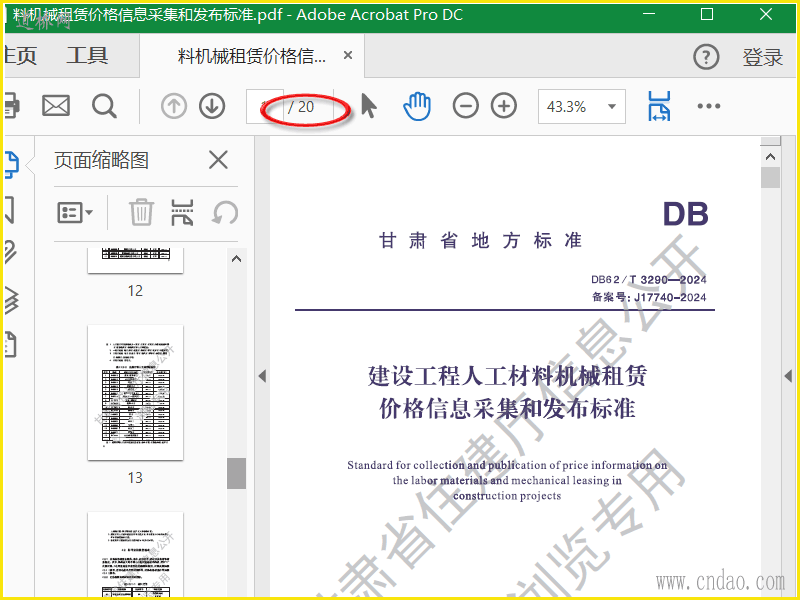Select the page thumbnails sidebar icon
800x600 pixels.
pyautogui.click(x=11, y=165)
